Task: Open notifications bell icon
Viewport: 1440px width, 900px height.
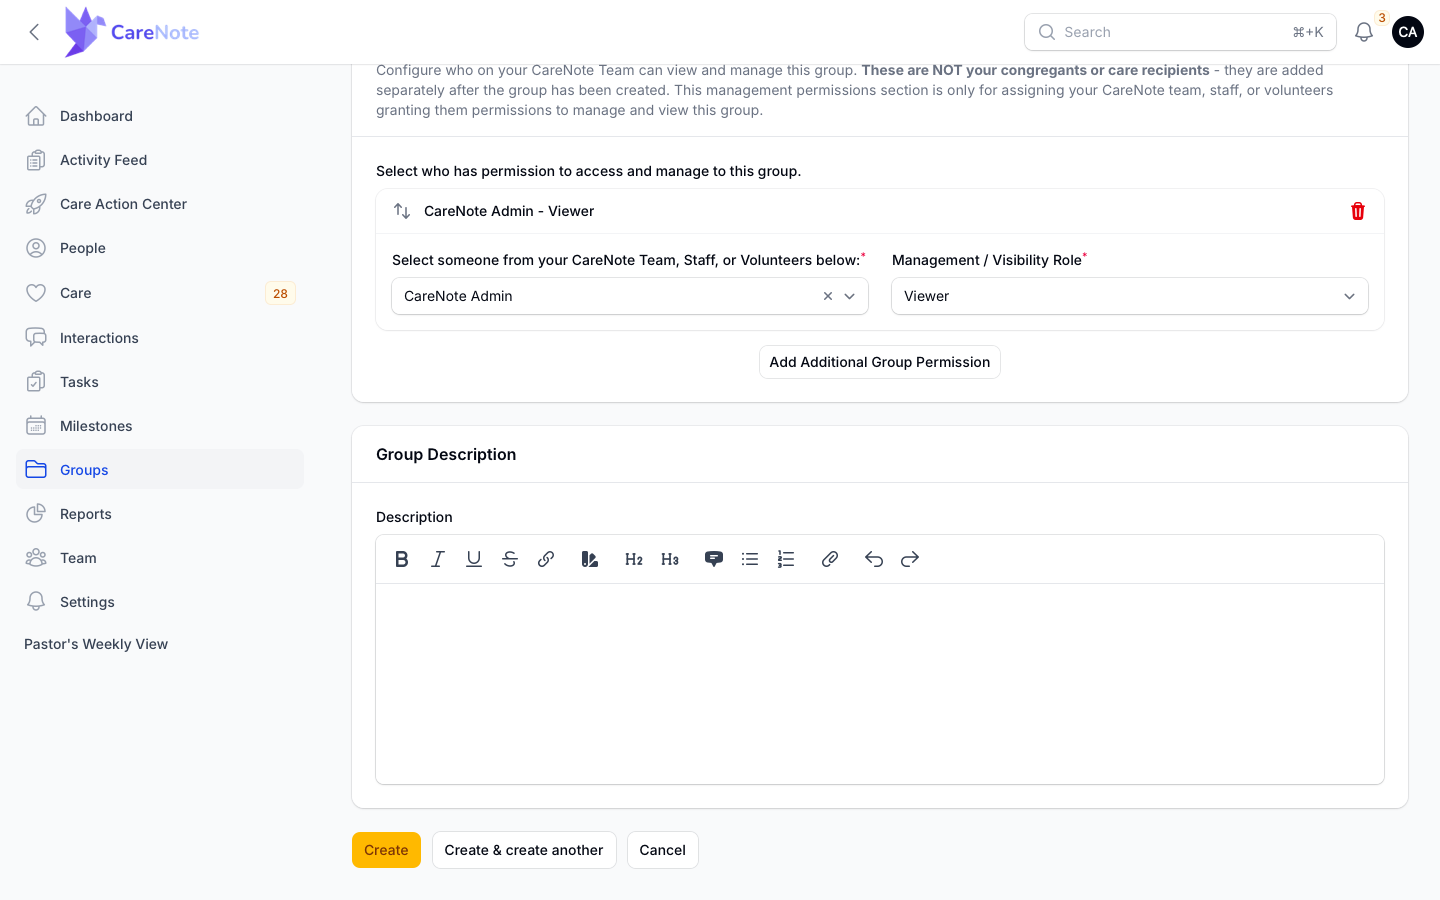Action: [1364, 32]
